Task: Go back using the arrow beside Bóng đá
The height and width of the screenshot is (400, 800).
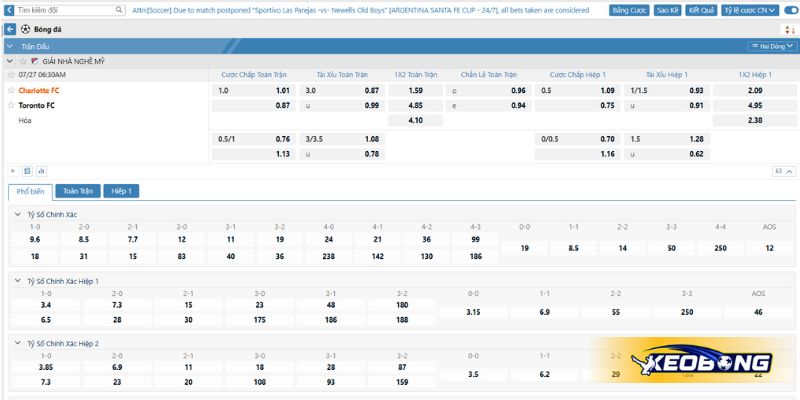Action: [x=10, y=29]
